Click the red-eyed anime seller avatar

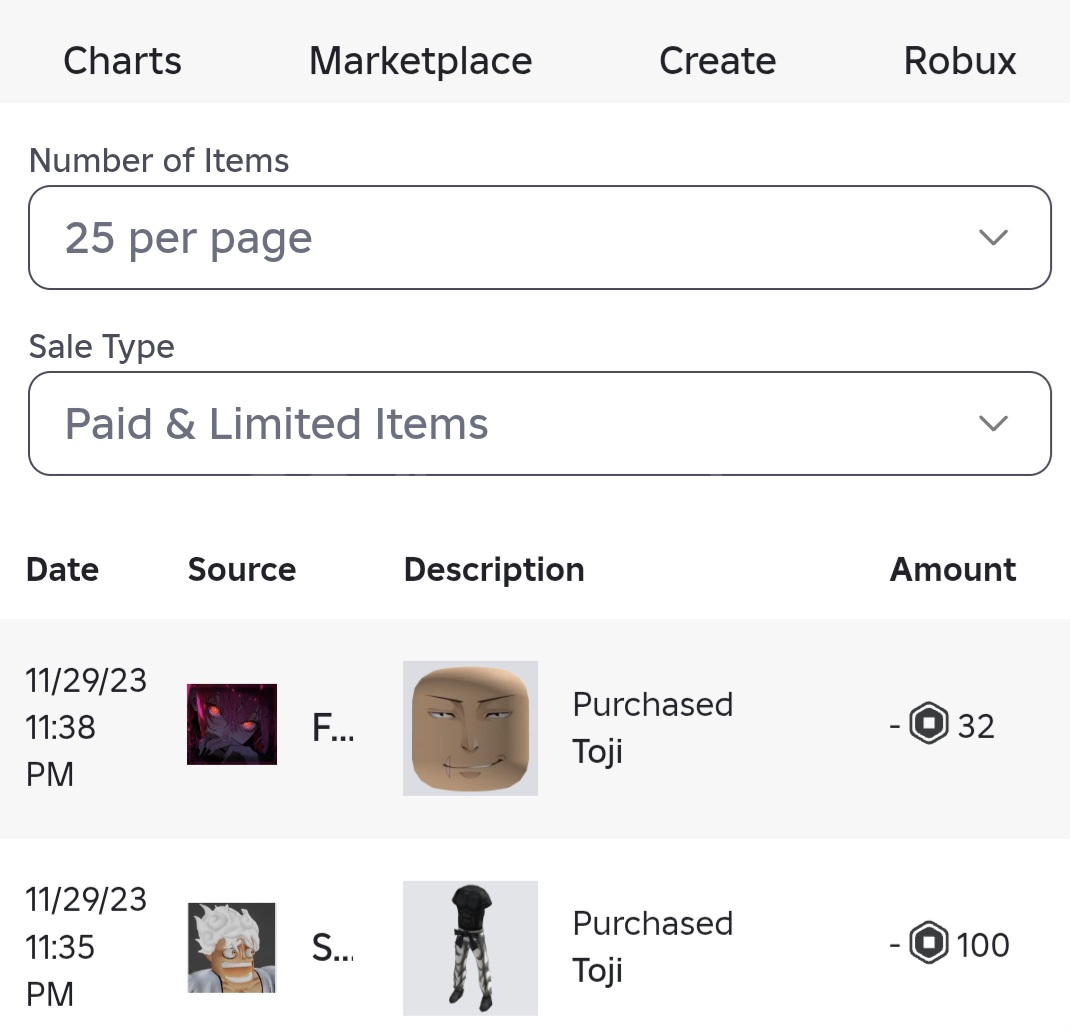click(x=232, y=725)
